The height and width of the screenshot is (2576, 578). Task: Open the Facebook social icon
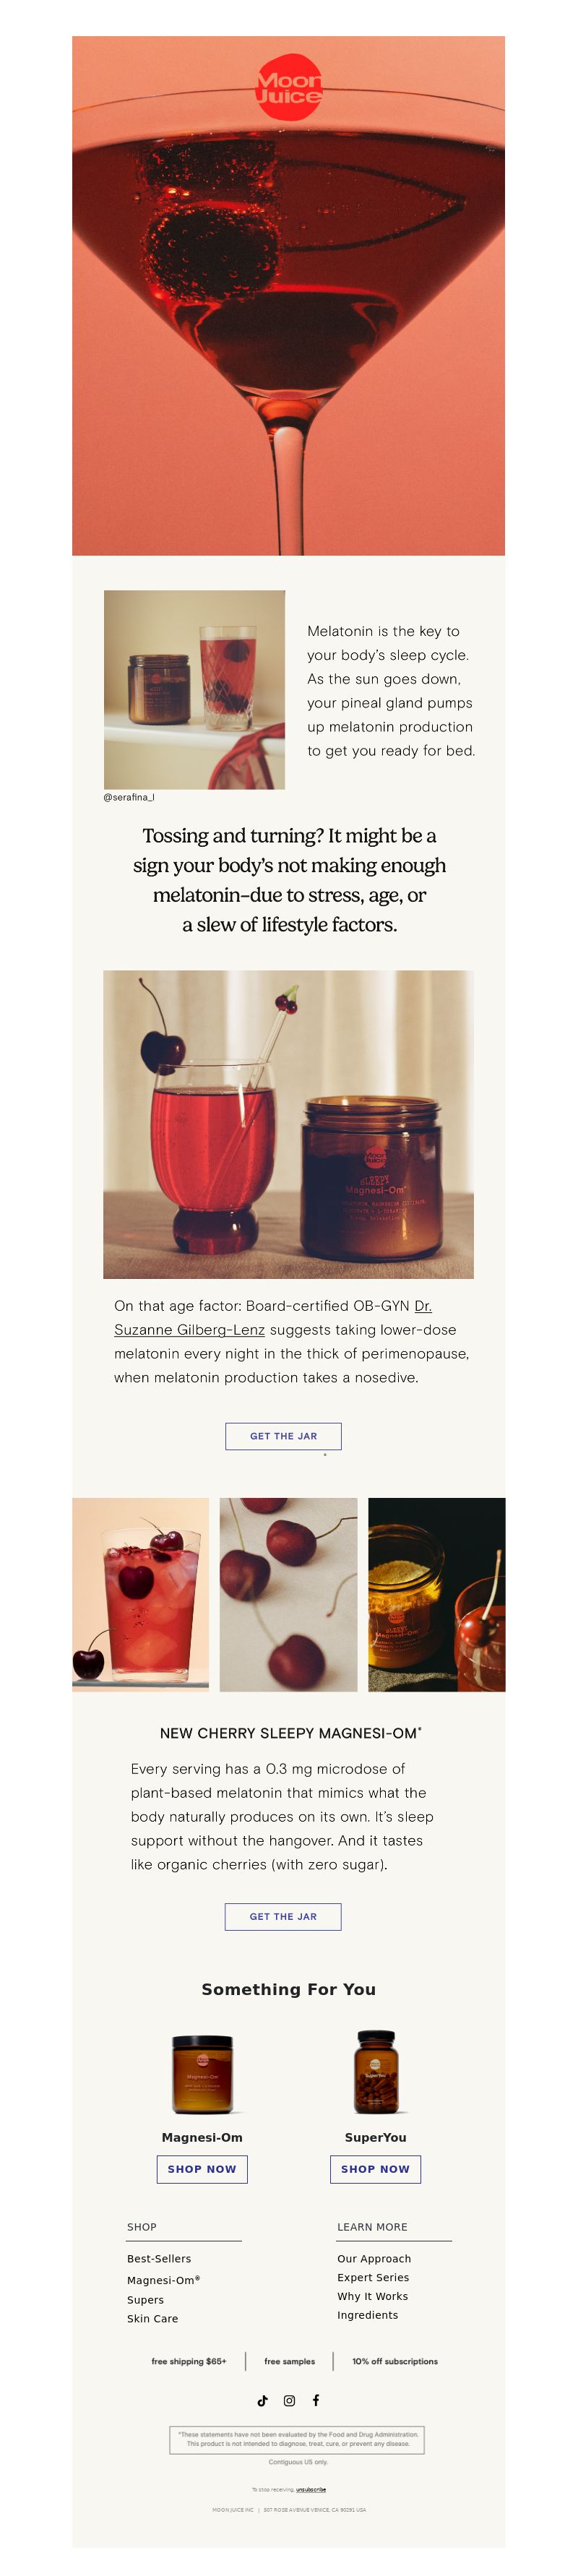tap(316, 2400)
